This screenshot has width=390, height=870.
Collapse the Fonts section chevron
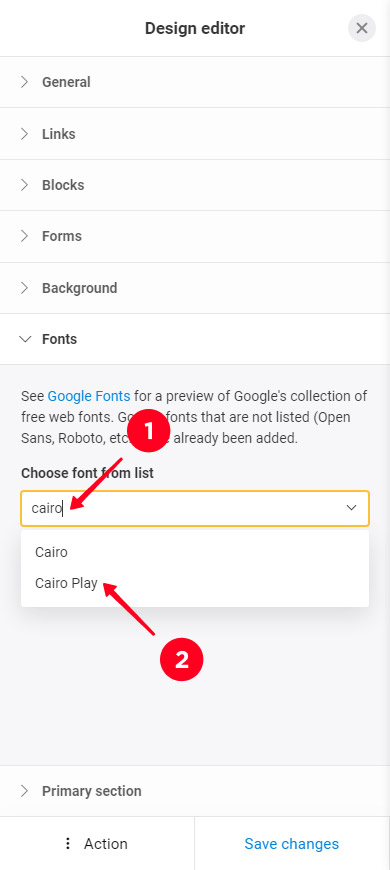tap(25, 339)
